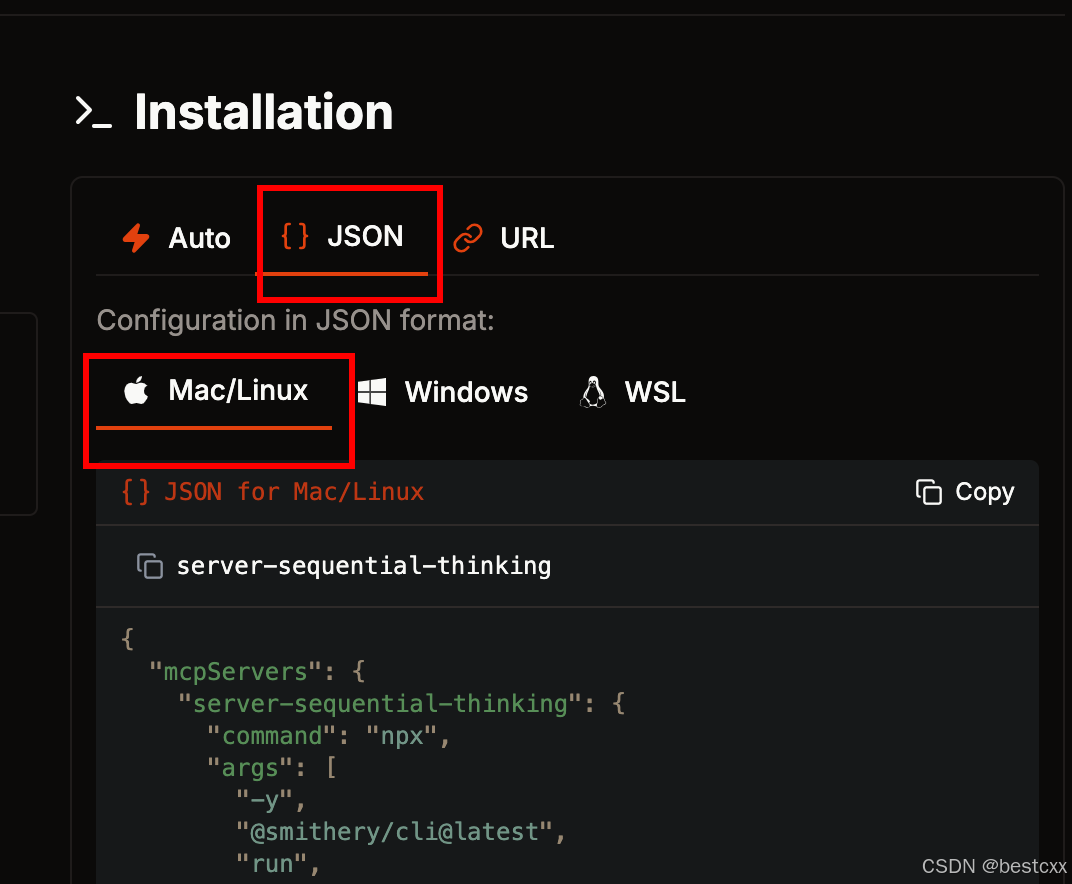The width and height of the screenshot is (1072, 884).
Task: Click the 'JSON for Mac/Linux' code header label
Action: pyautogui.click(x=294, y=492)
